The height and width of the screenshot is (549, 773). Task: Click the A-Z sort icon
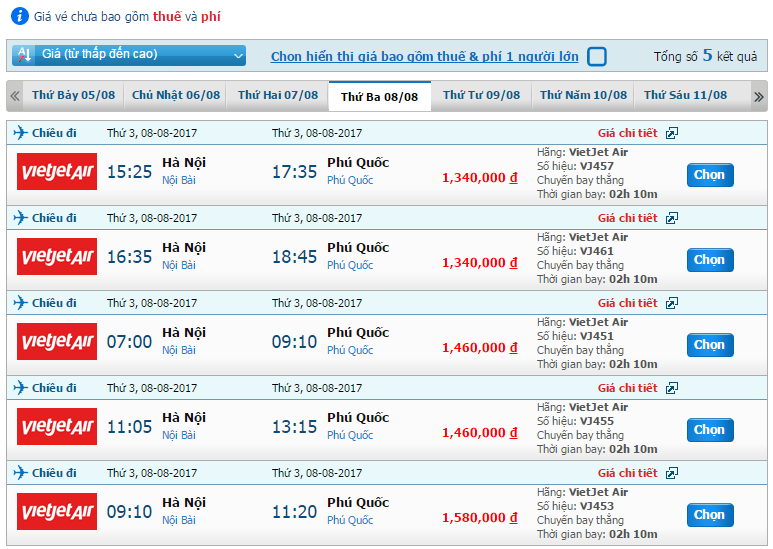click(x=24, y=55)
